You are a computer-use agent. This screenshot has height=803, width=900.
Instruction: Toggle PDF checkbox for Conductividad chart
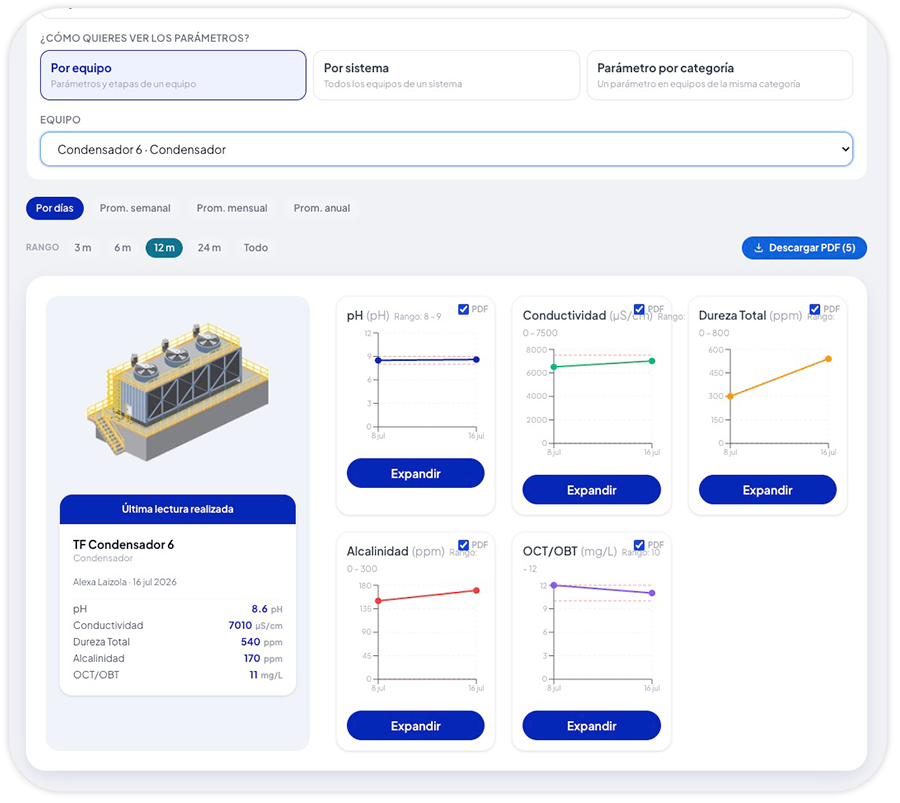pyautogui.click(x=639, y=309)
